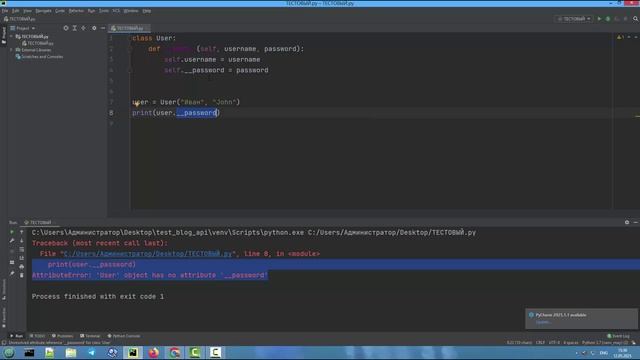Hide the Project panel with minus icon
Screen dimensions: 640x360
pyautogui.click(x=103, y=28)
